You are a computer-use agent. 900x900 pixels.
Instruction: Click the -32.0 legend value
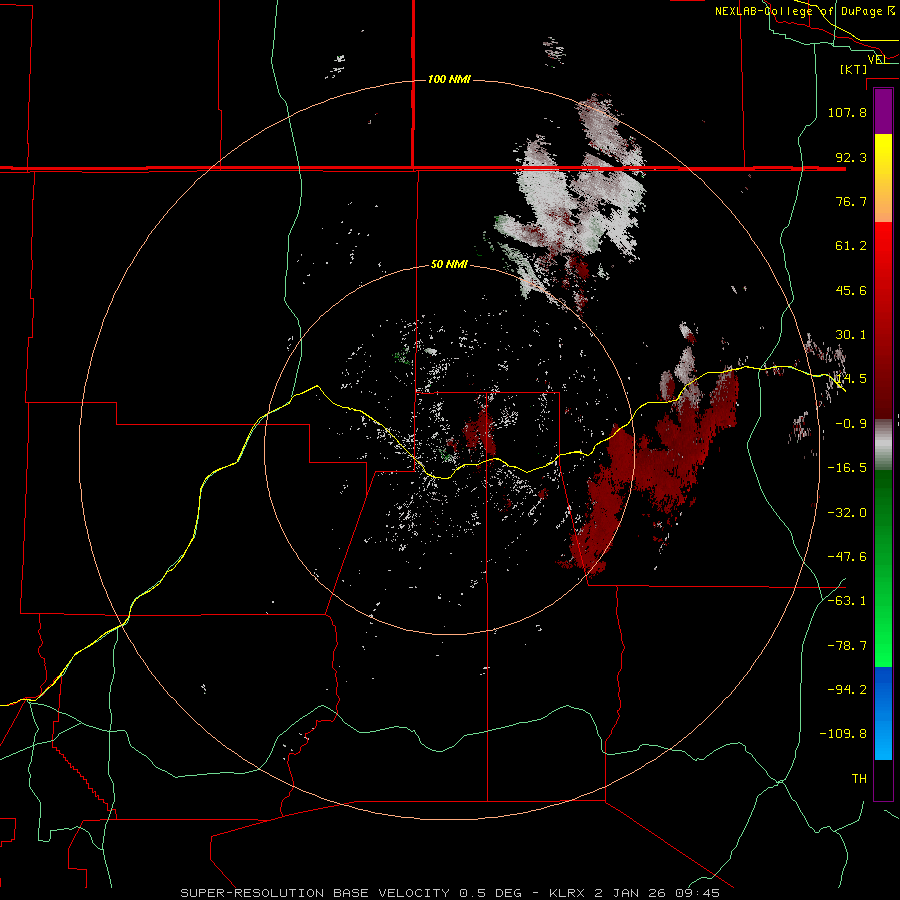847,513
